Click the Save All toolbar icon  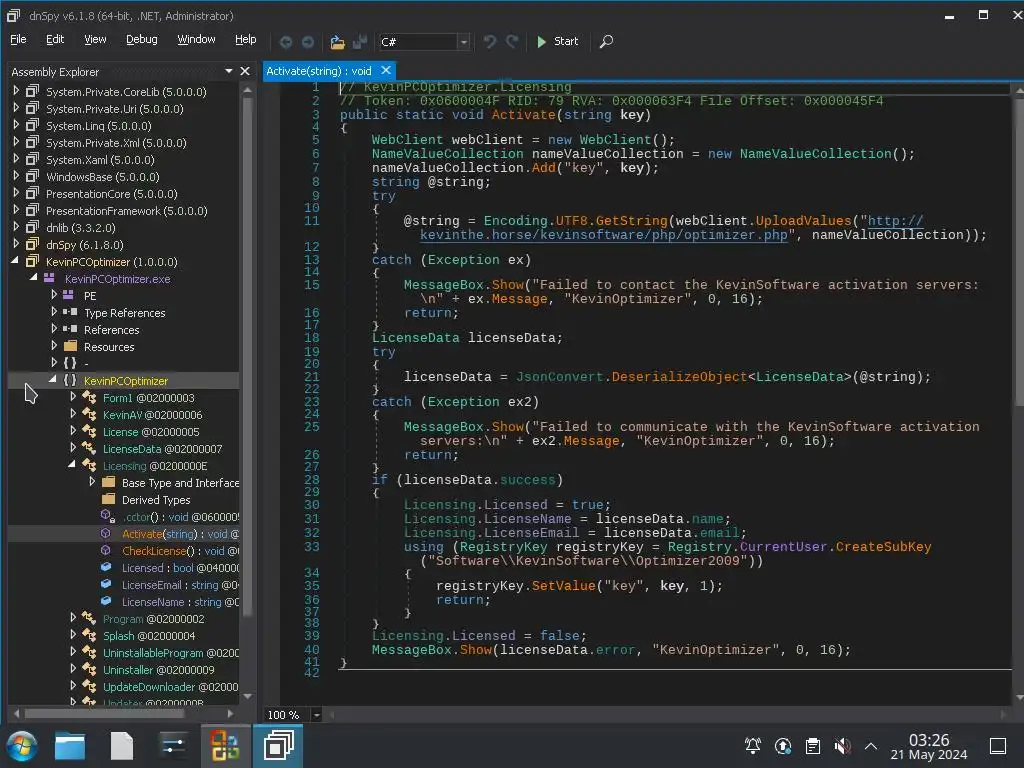[x=360, y=42]
